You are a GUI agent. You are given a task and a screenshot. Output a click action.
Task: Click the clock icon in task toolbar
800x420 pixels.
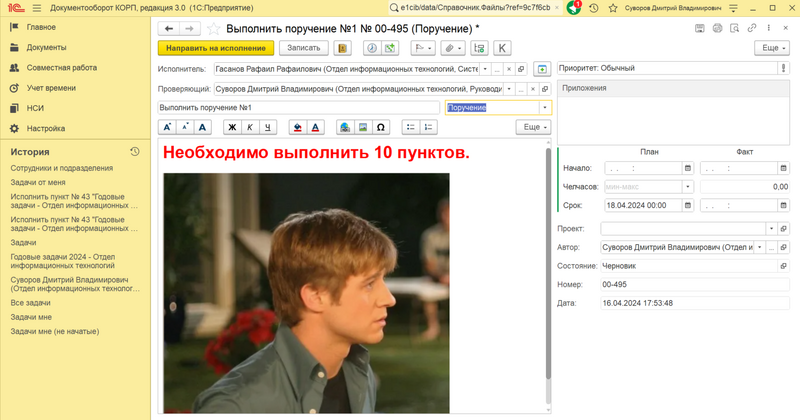pos(372,48)
